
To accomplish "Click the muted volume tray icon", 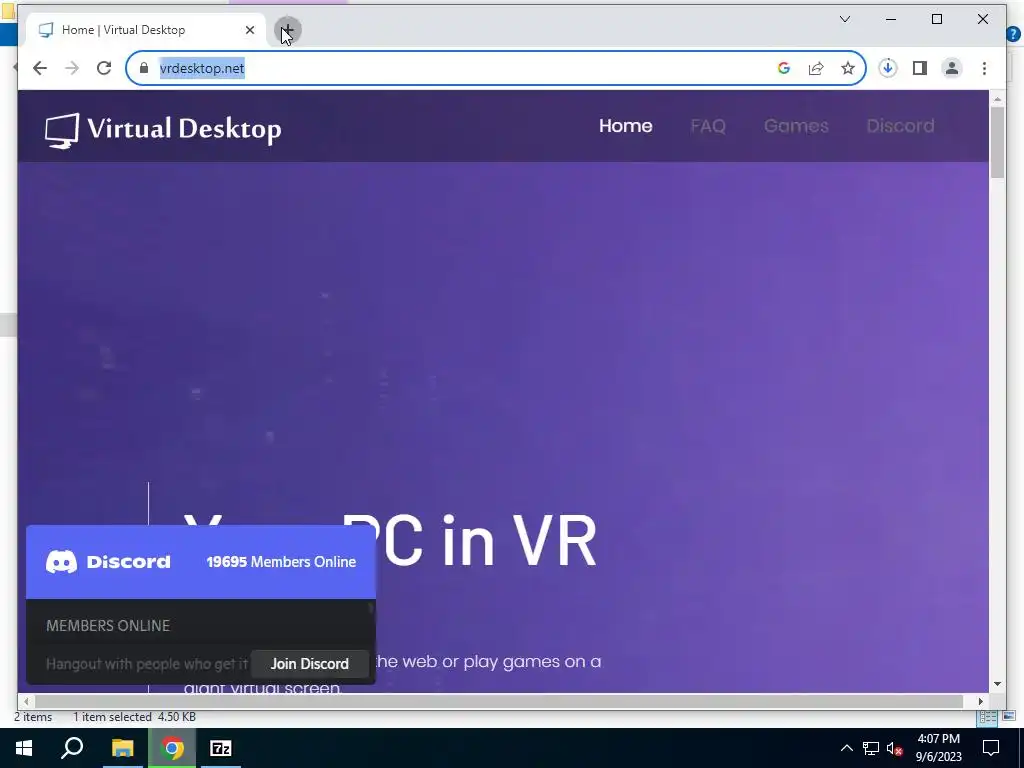I will click(894, 748).
